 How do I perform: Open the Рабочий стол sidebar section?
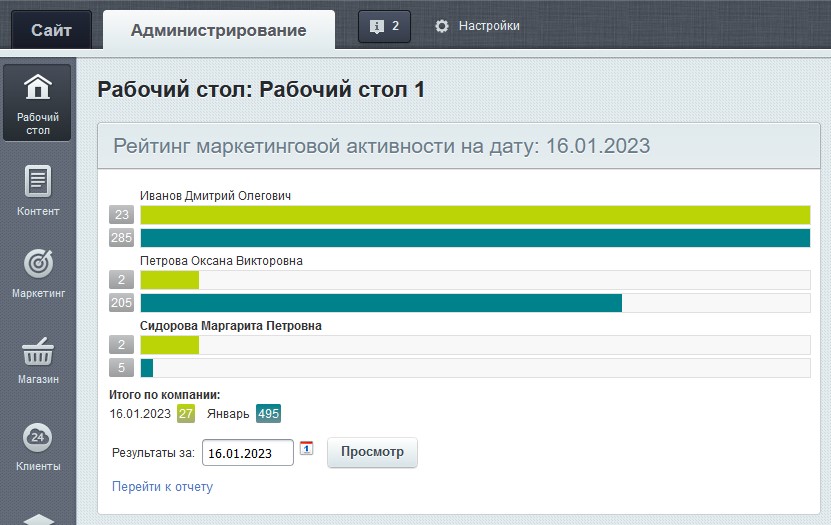tap(38, 102)
